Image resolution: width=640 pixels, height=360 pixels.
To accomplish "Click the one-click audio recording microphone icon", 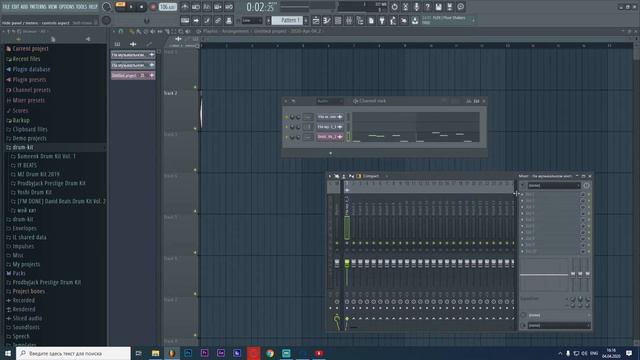I will (416, 7).
